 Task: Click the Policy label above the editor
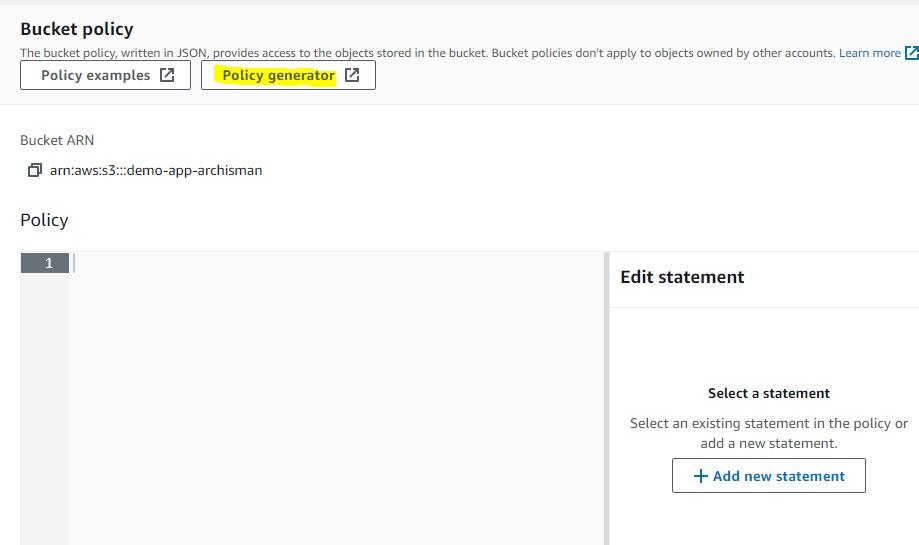(x=44, y=220)
